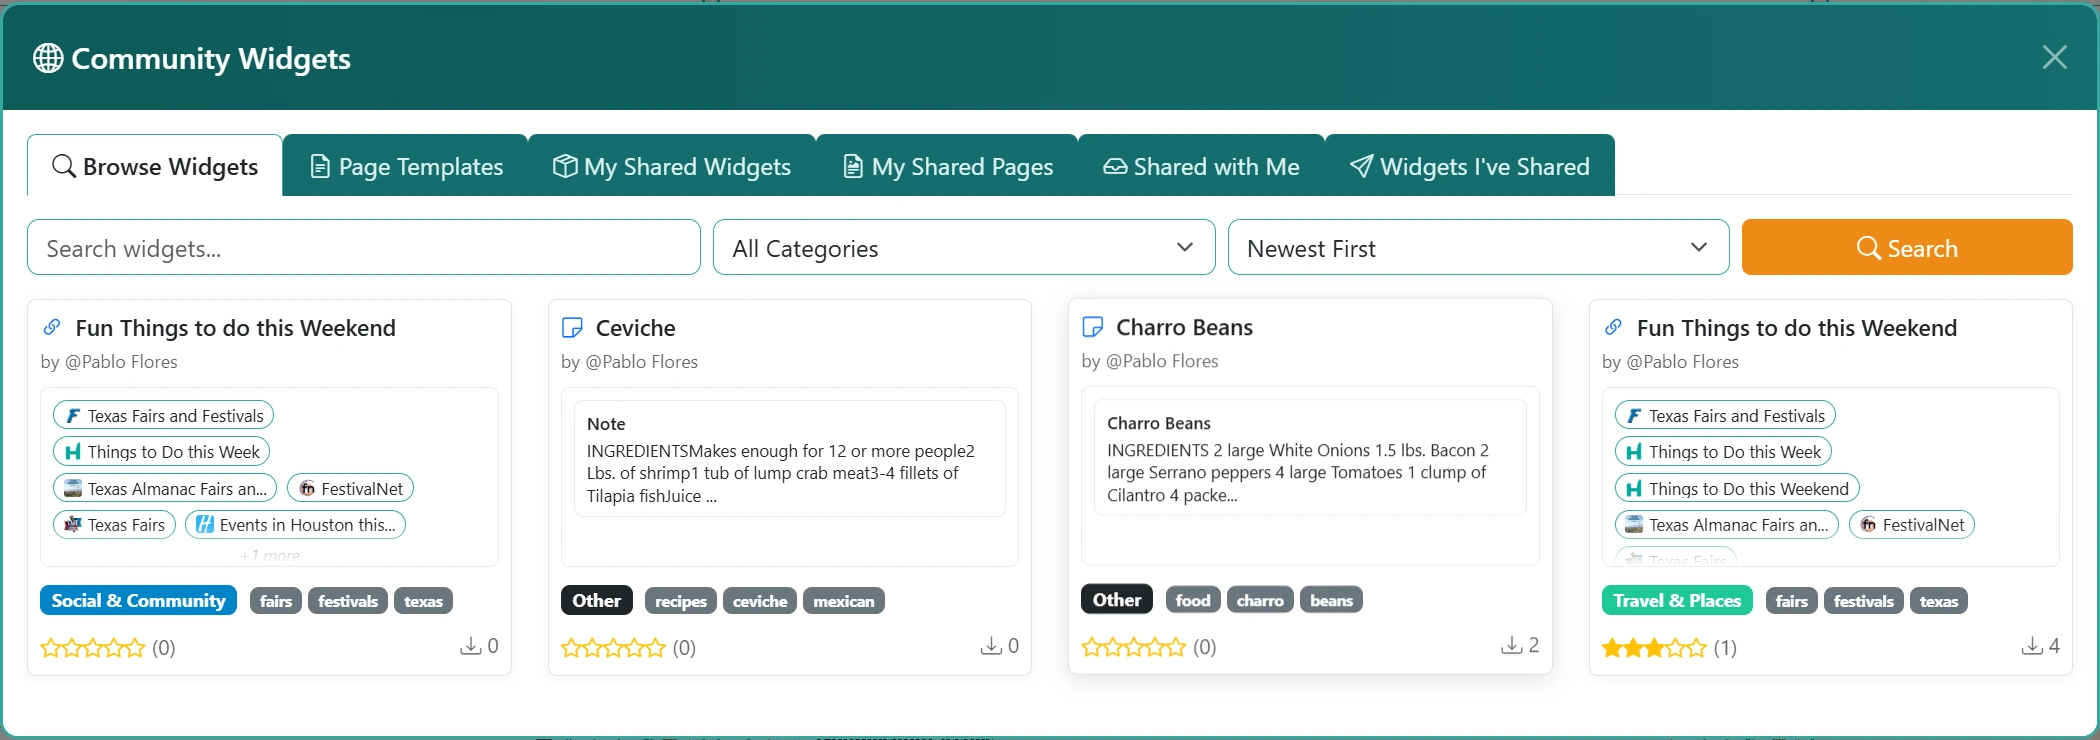
Task: Click the food tag
Action: click(x=1193, y=600)
